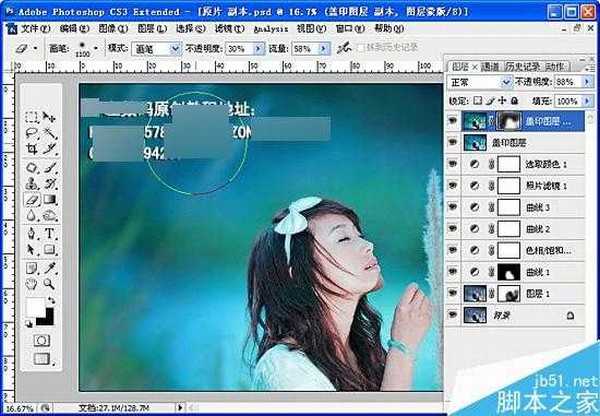Screen dimensions: 600x416
Task: Hide the 背景 layer using its eye icon
Action: [452, 314]
